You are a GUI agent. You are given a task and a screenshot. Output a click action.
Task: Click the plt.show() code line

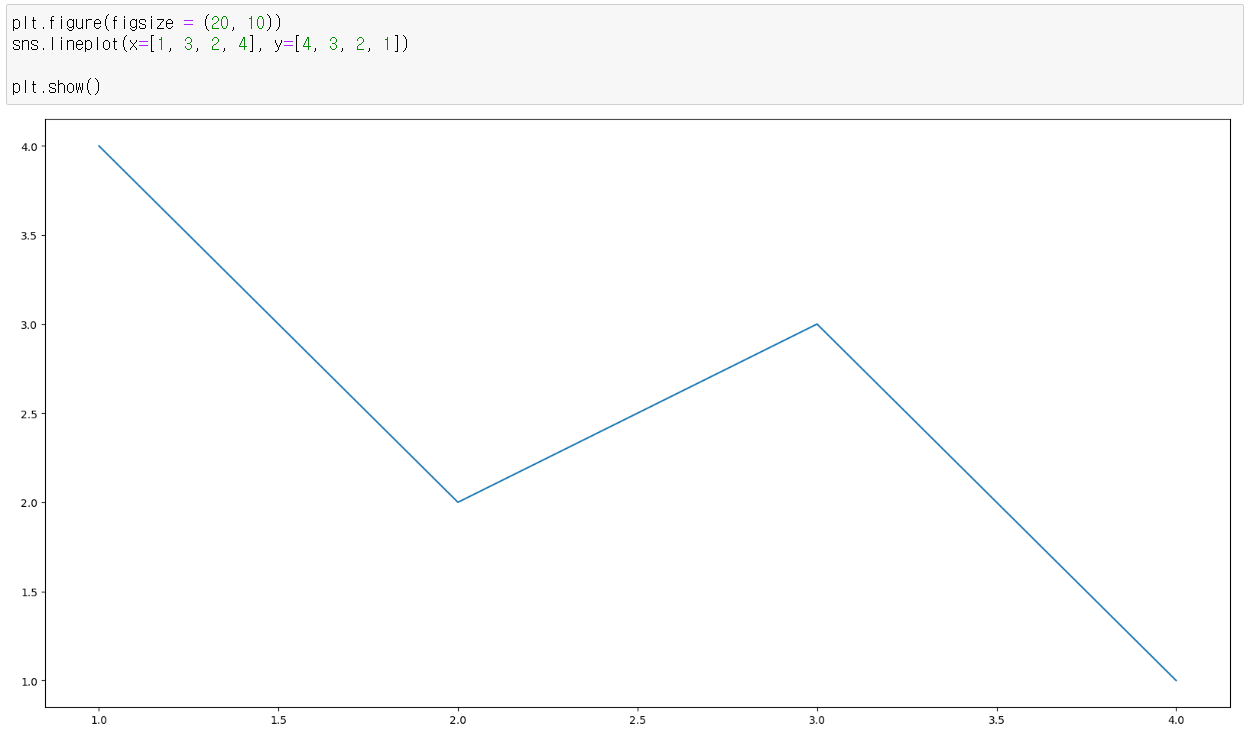coord(57,87)
